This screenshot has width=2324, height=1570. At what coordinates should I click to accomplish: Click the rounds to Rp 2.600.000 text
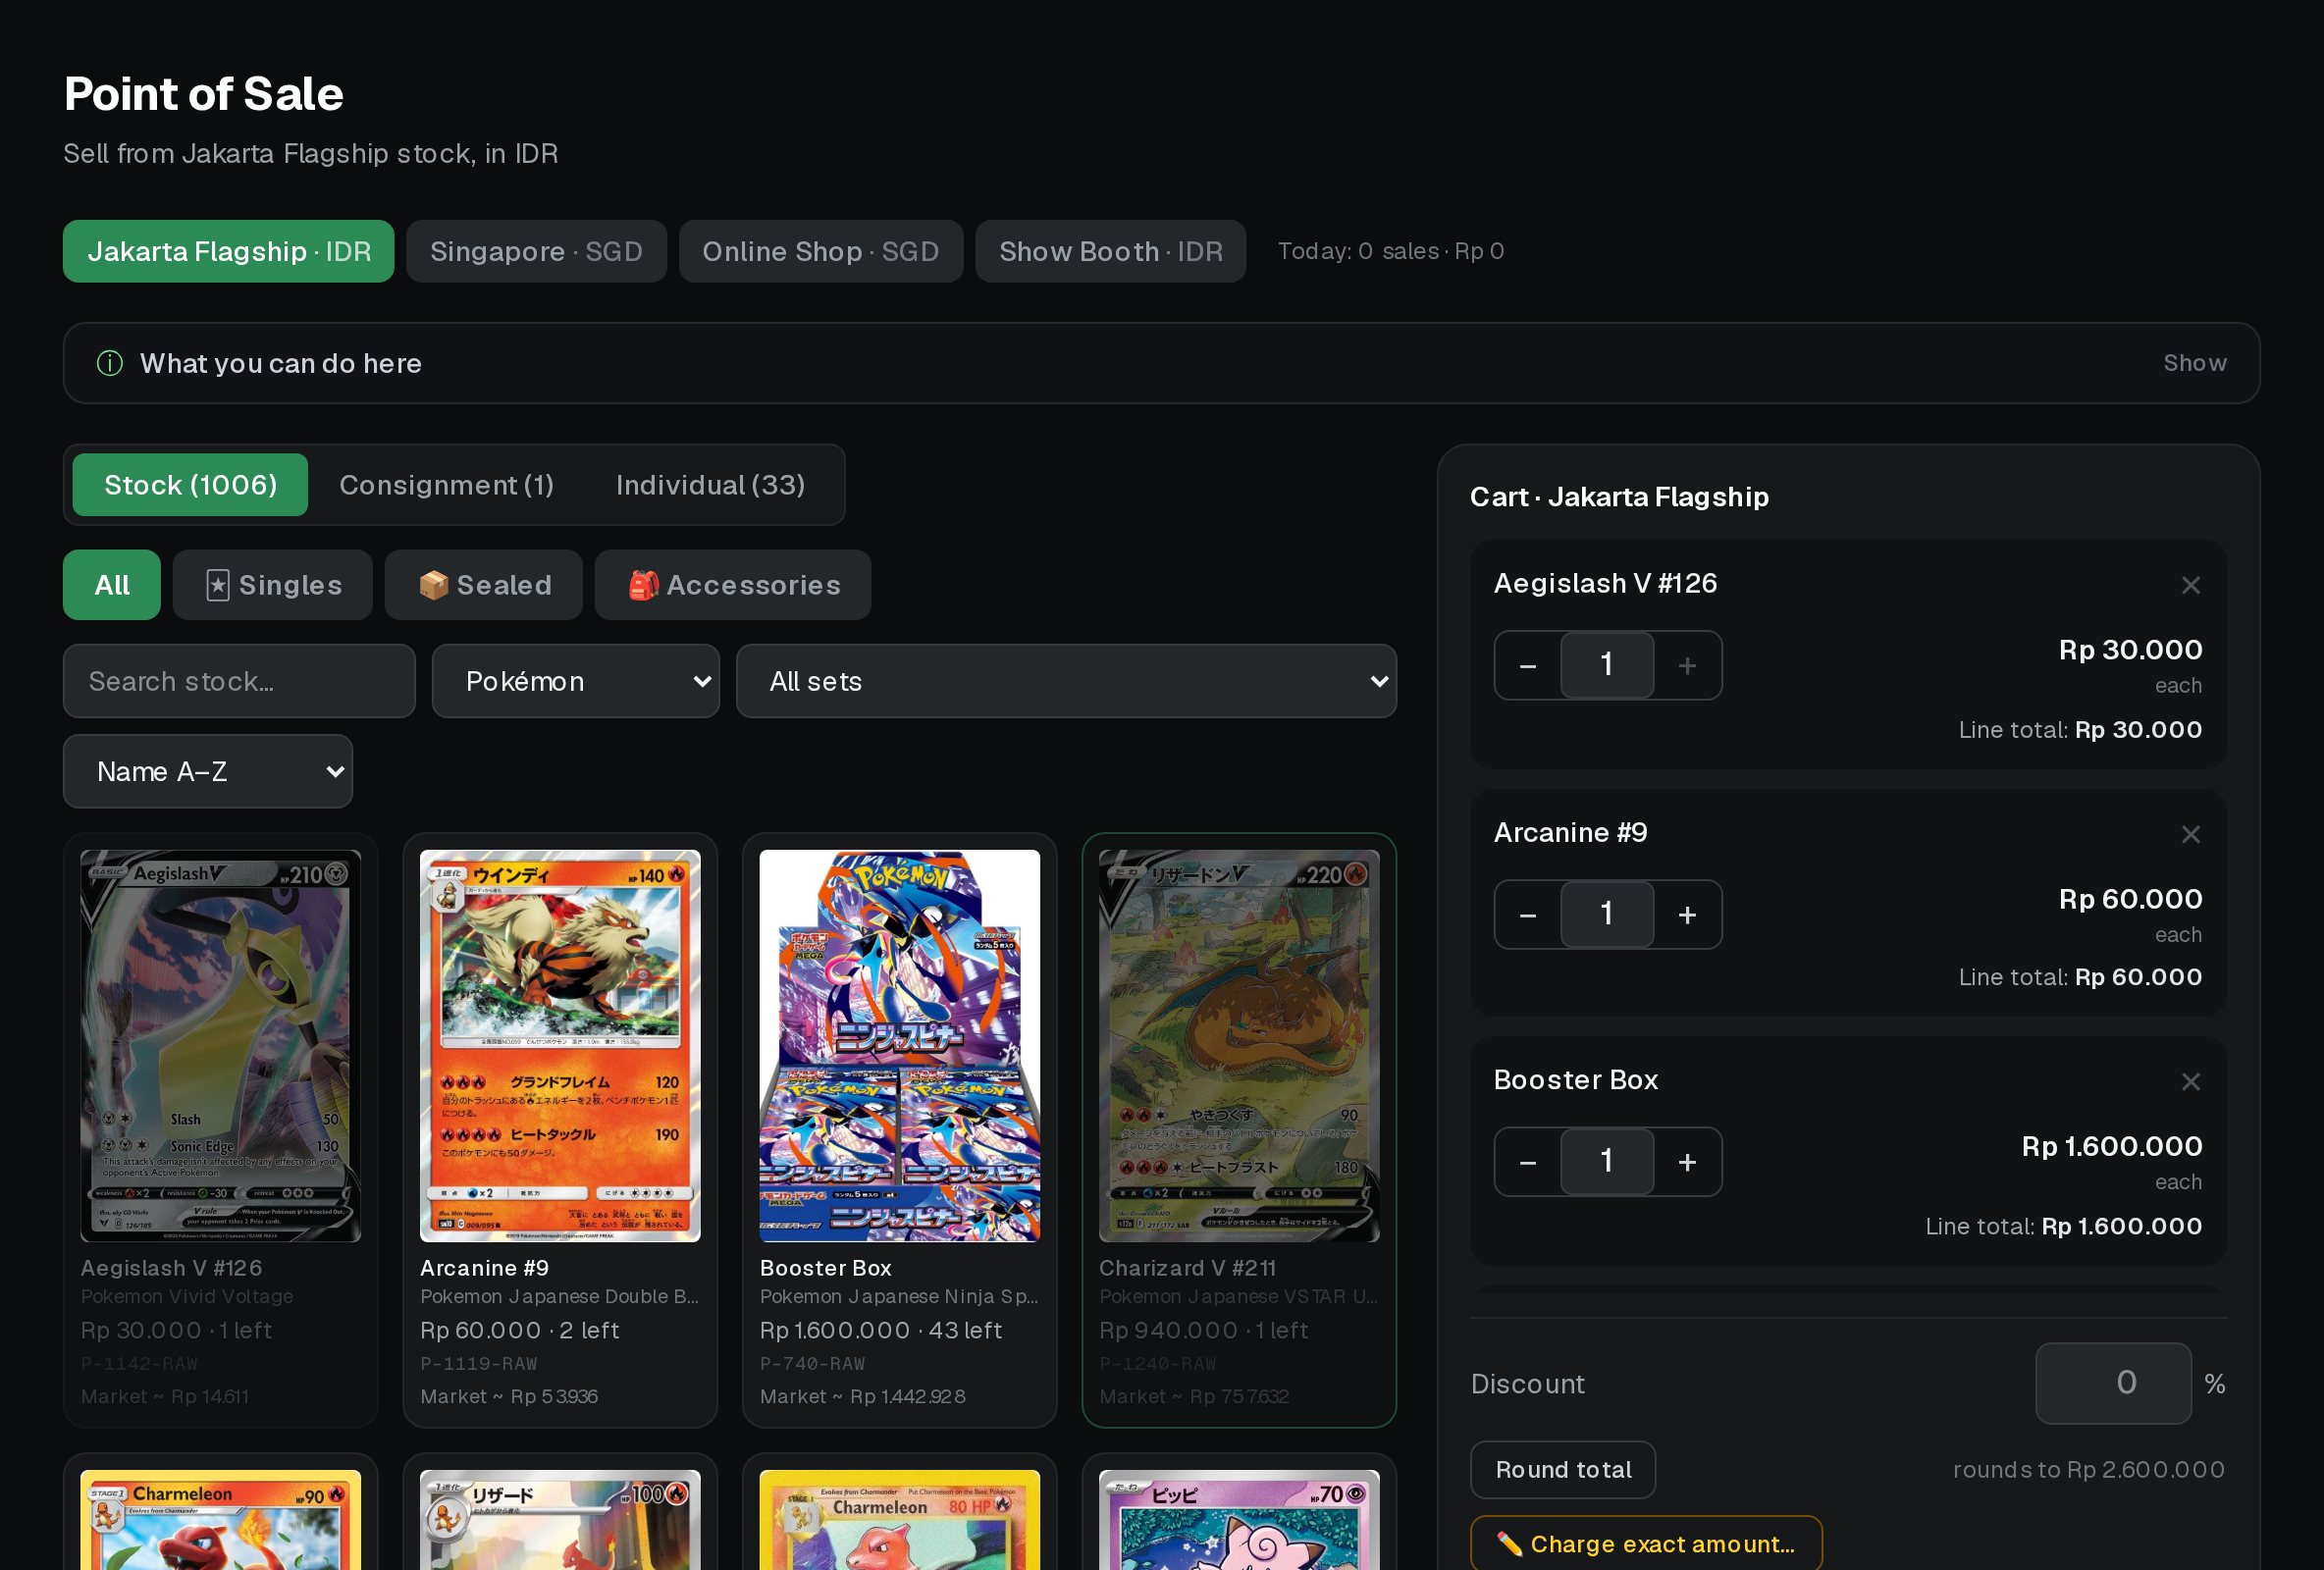[x=2089, y=1469]
